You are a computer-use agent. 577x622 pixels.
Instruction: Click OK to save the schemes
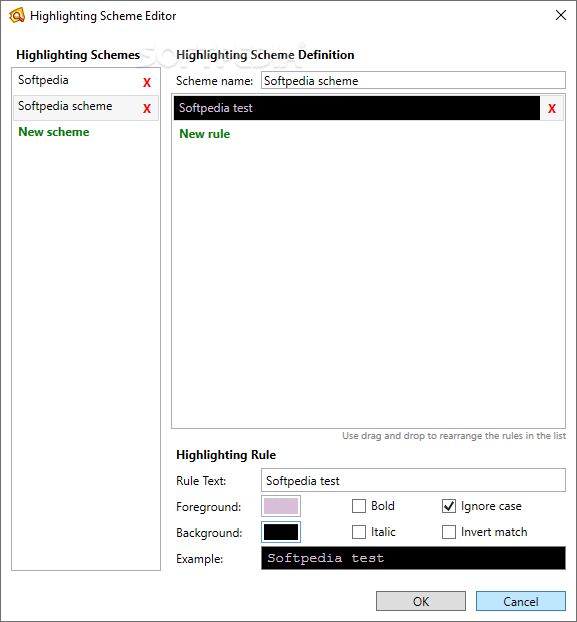coord(421,601)
